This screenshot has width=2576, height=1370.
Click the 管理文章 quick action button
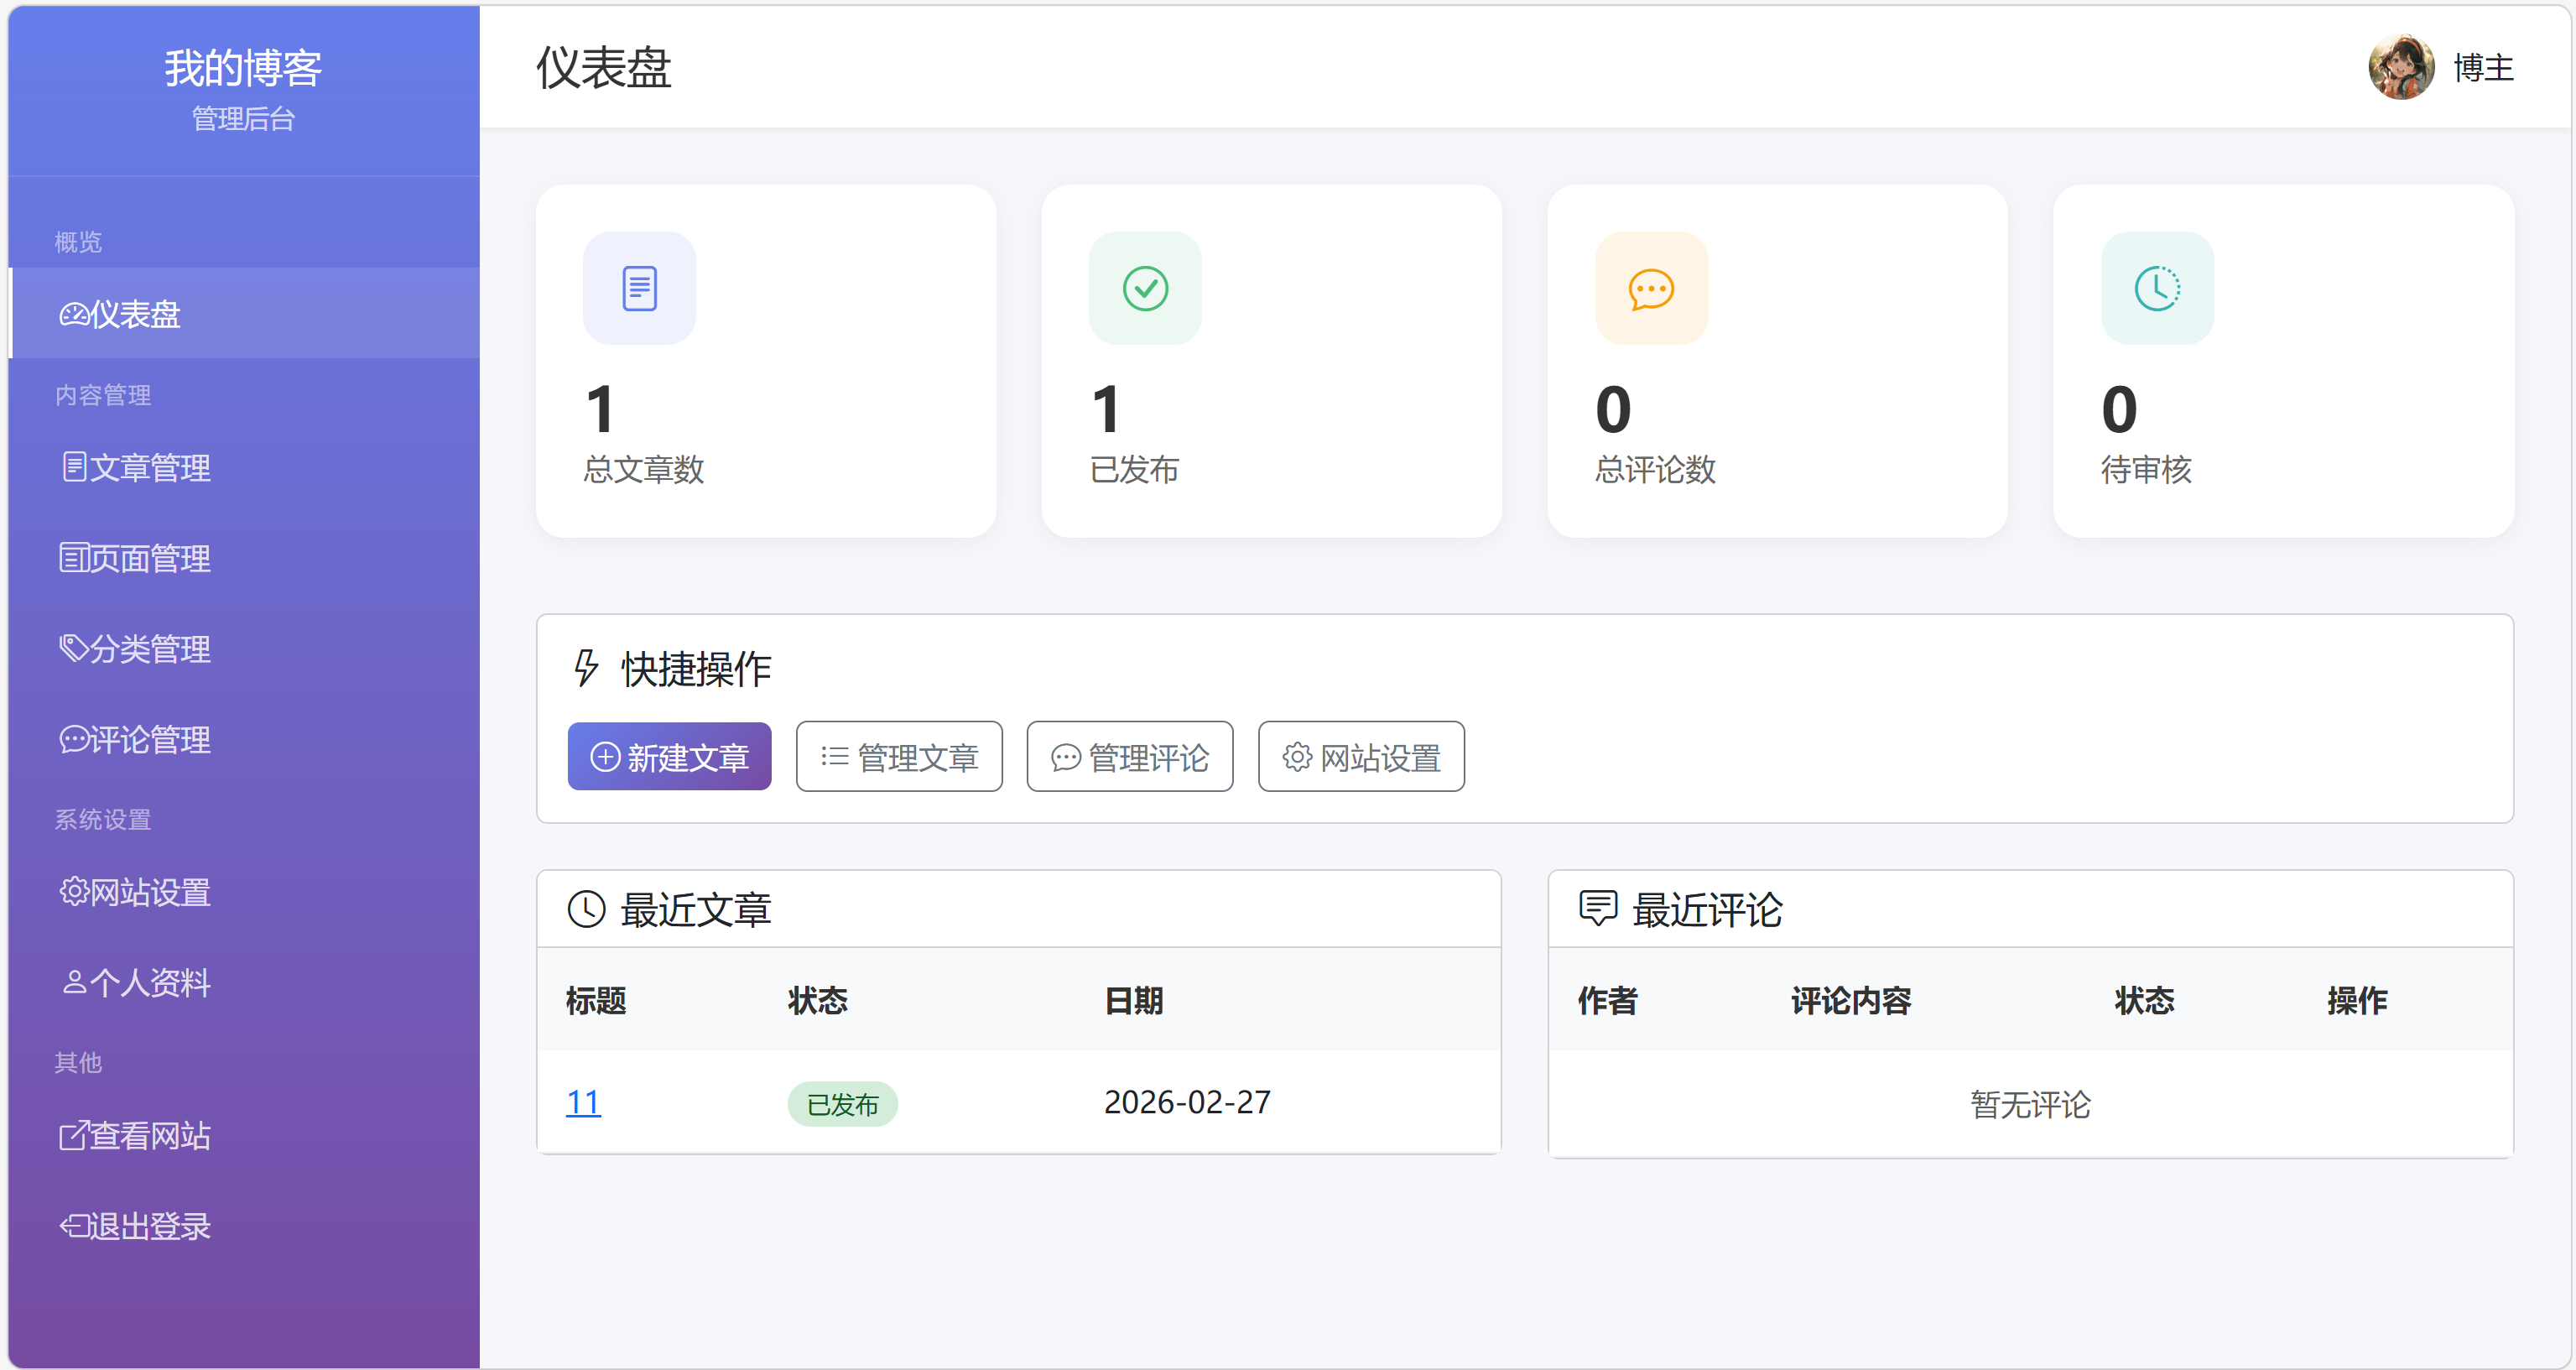899,757
